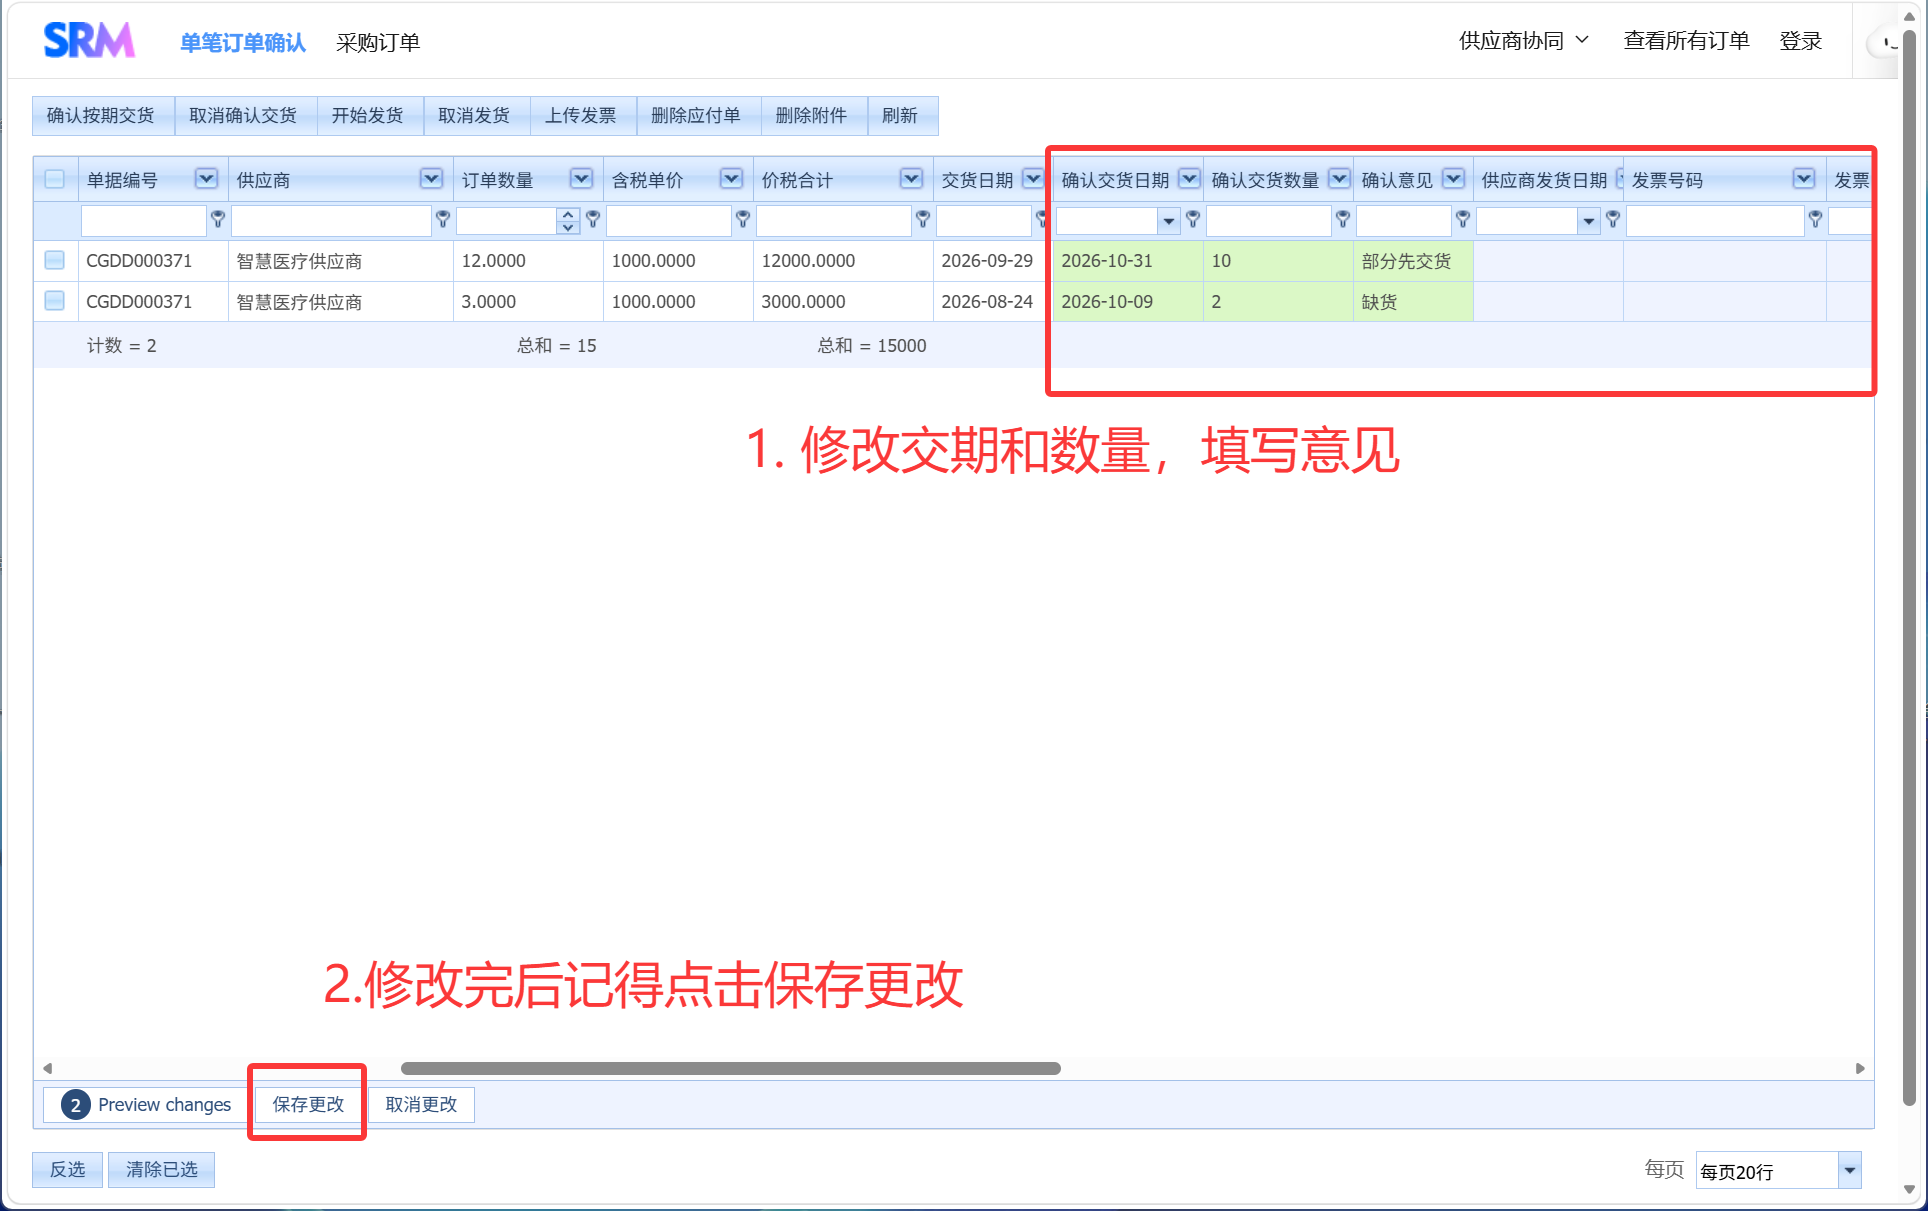1928x1211 pixels.
Task: Open 供应商发货日期 filter date dropdown
Action: 1589,220
